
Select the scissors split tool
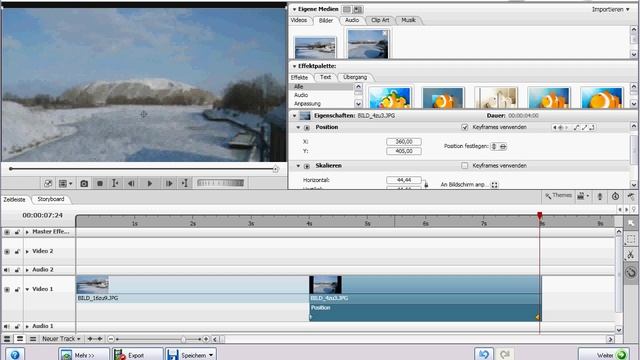pos(631,255)
